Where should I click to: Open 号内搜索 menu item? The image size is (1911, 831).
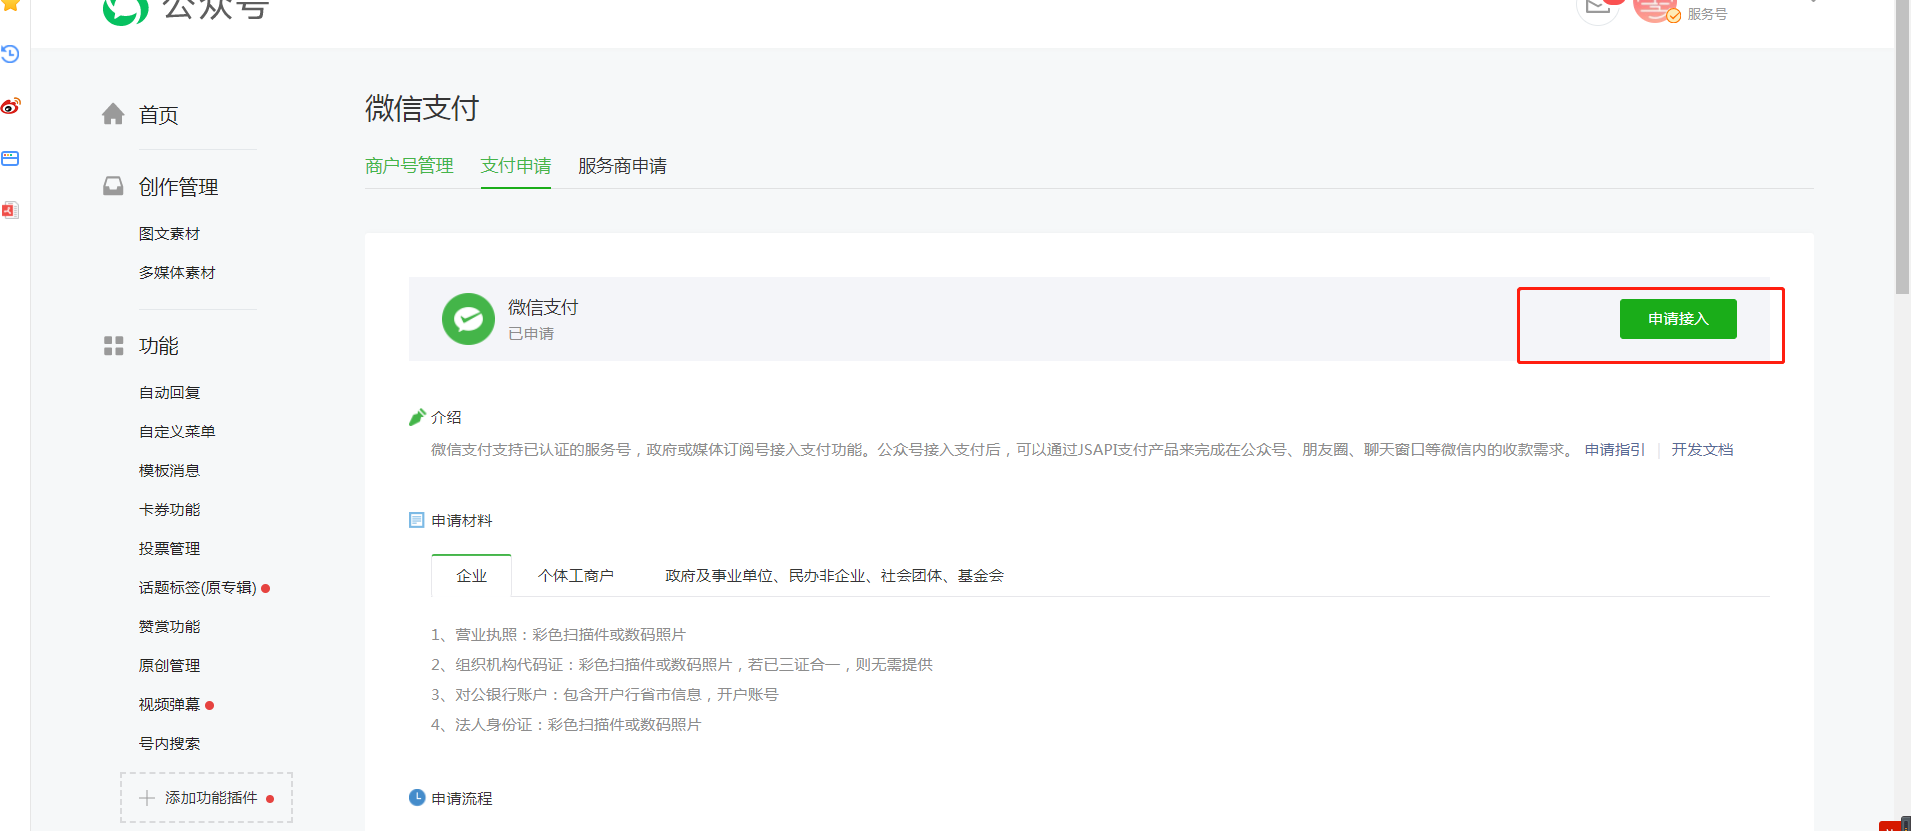pyautogui.click(x=169, y=744)
